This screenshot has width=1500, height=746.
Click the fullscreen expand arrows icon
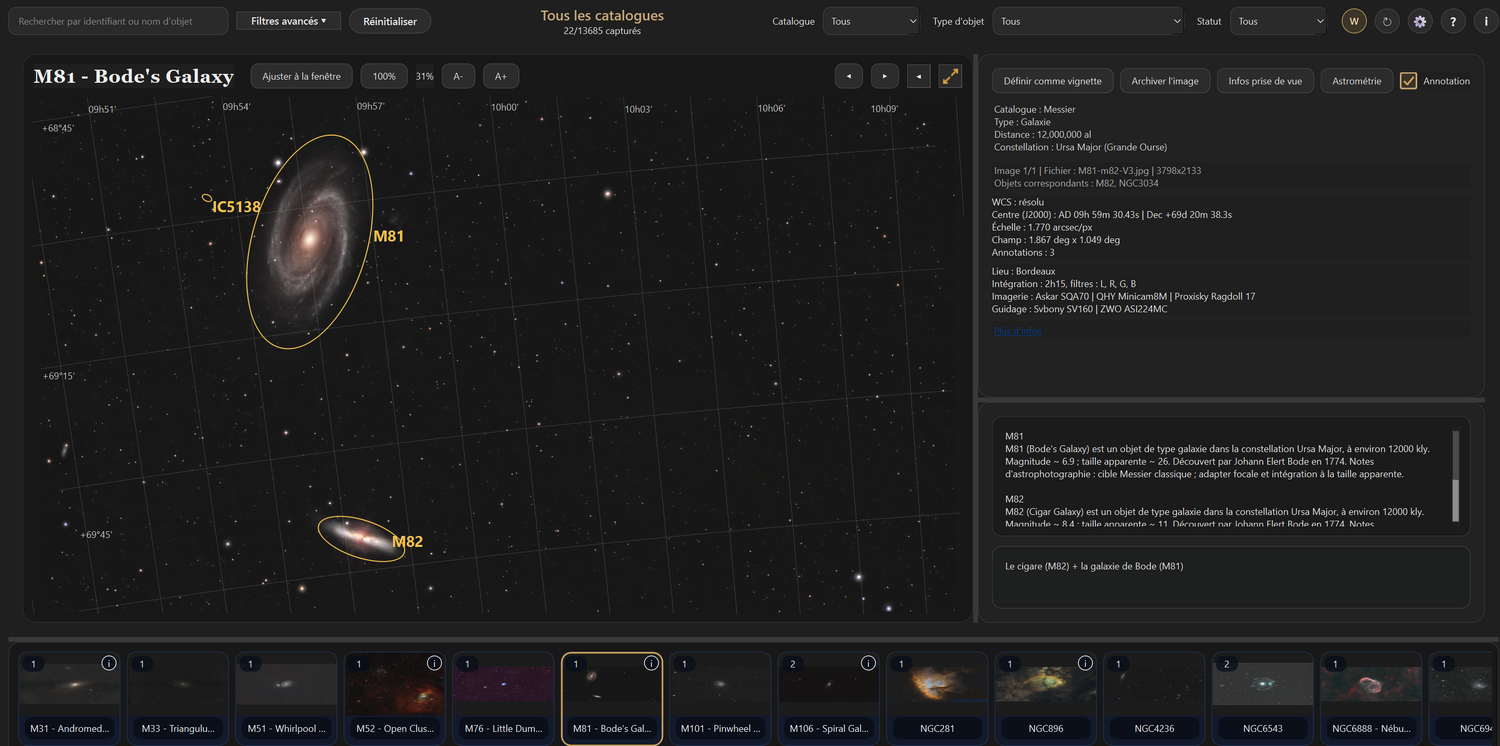[x=950, y=76]
